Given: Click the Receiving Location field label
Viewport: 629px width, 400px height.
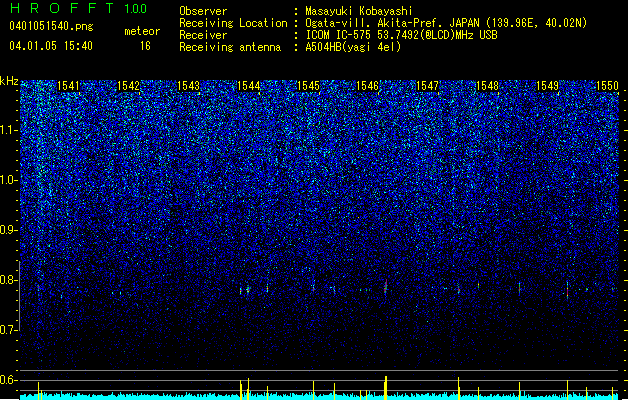Looking at the screenshot, I should pyautogui.click(x=233, y=23).
